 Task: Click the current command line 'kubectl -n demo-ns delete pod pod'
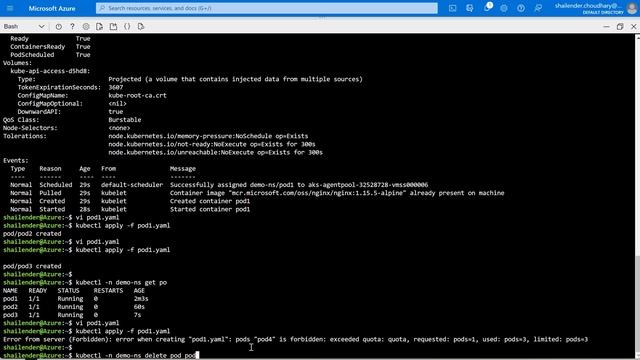click(x=136, y=356)
